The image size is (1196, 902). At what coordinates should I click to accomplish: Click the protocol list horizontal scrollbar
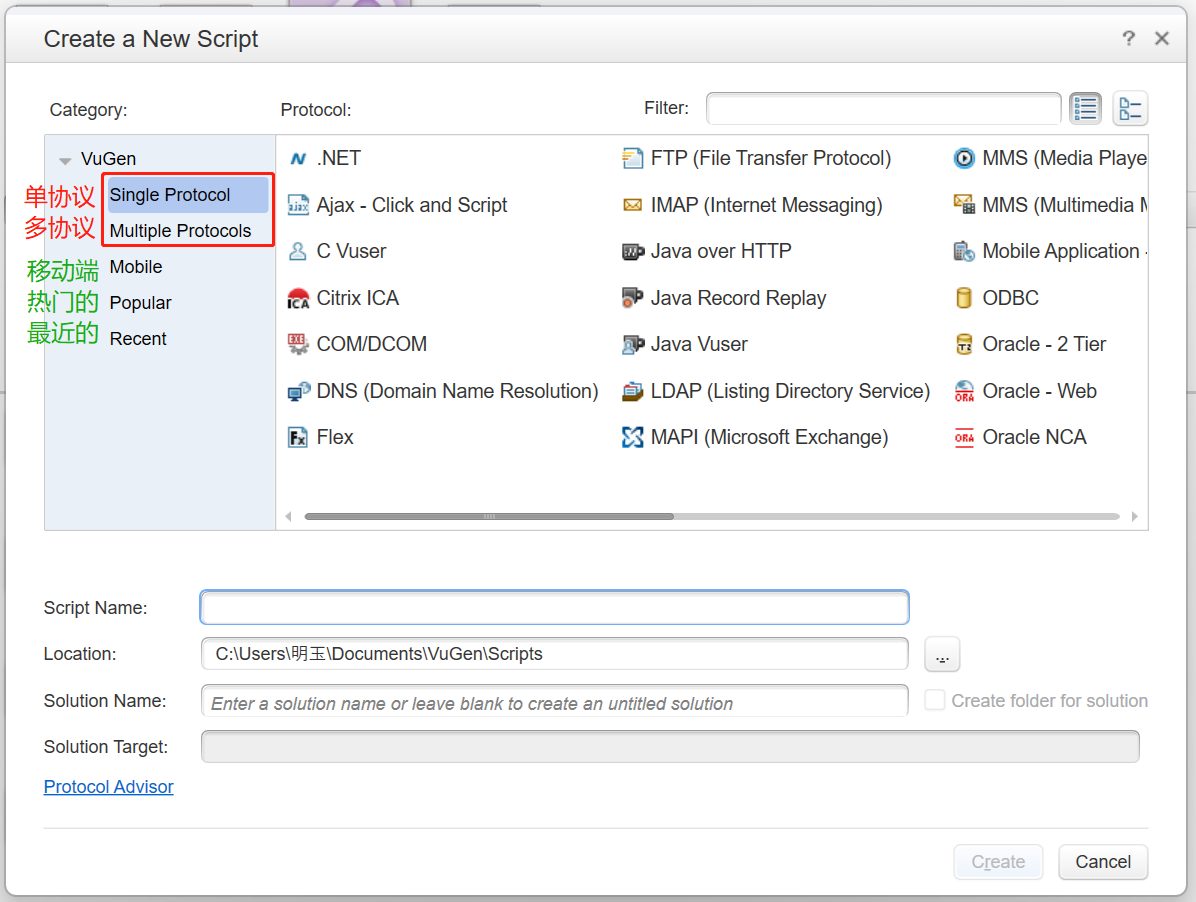click(x=489, y=516)
